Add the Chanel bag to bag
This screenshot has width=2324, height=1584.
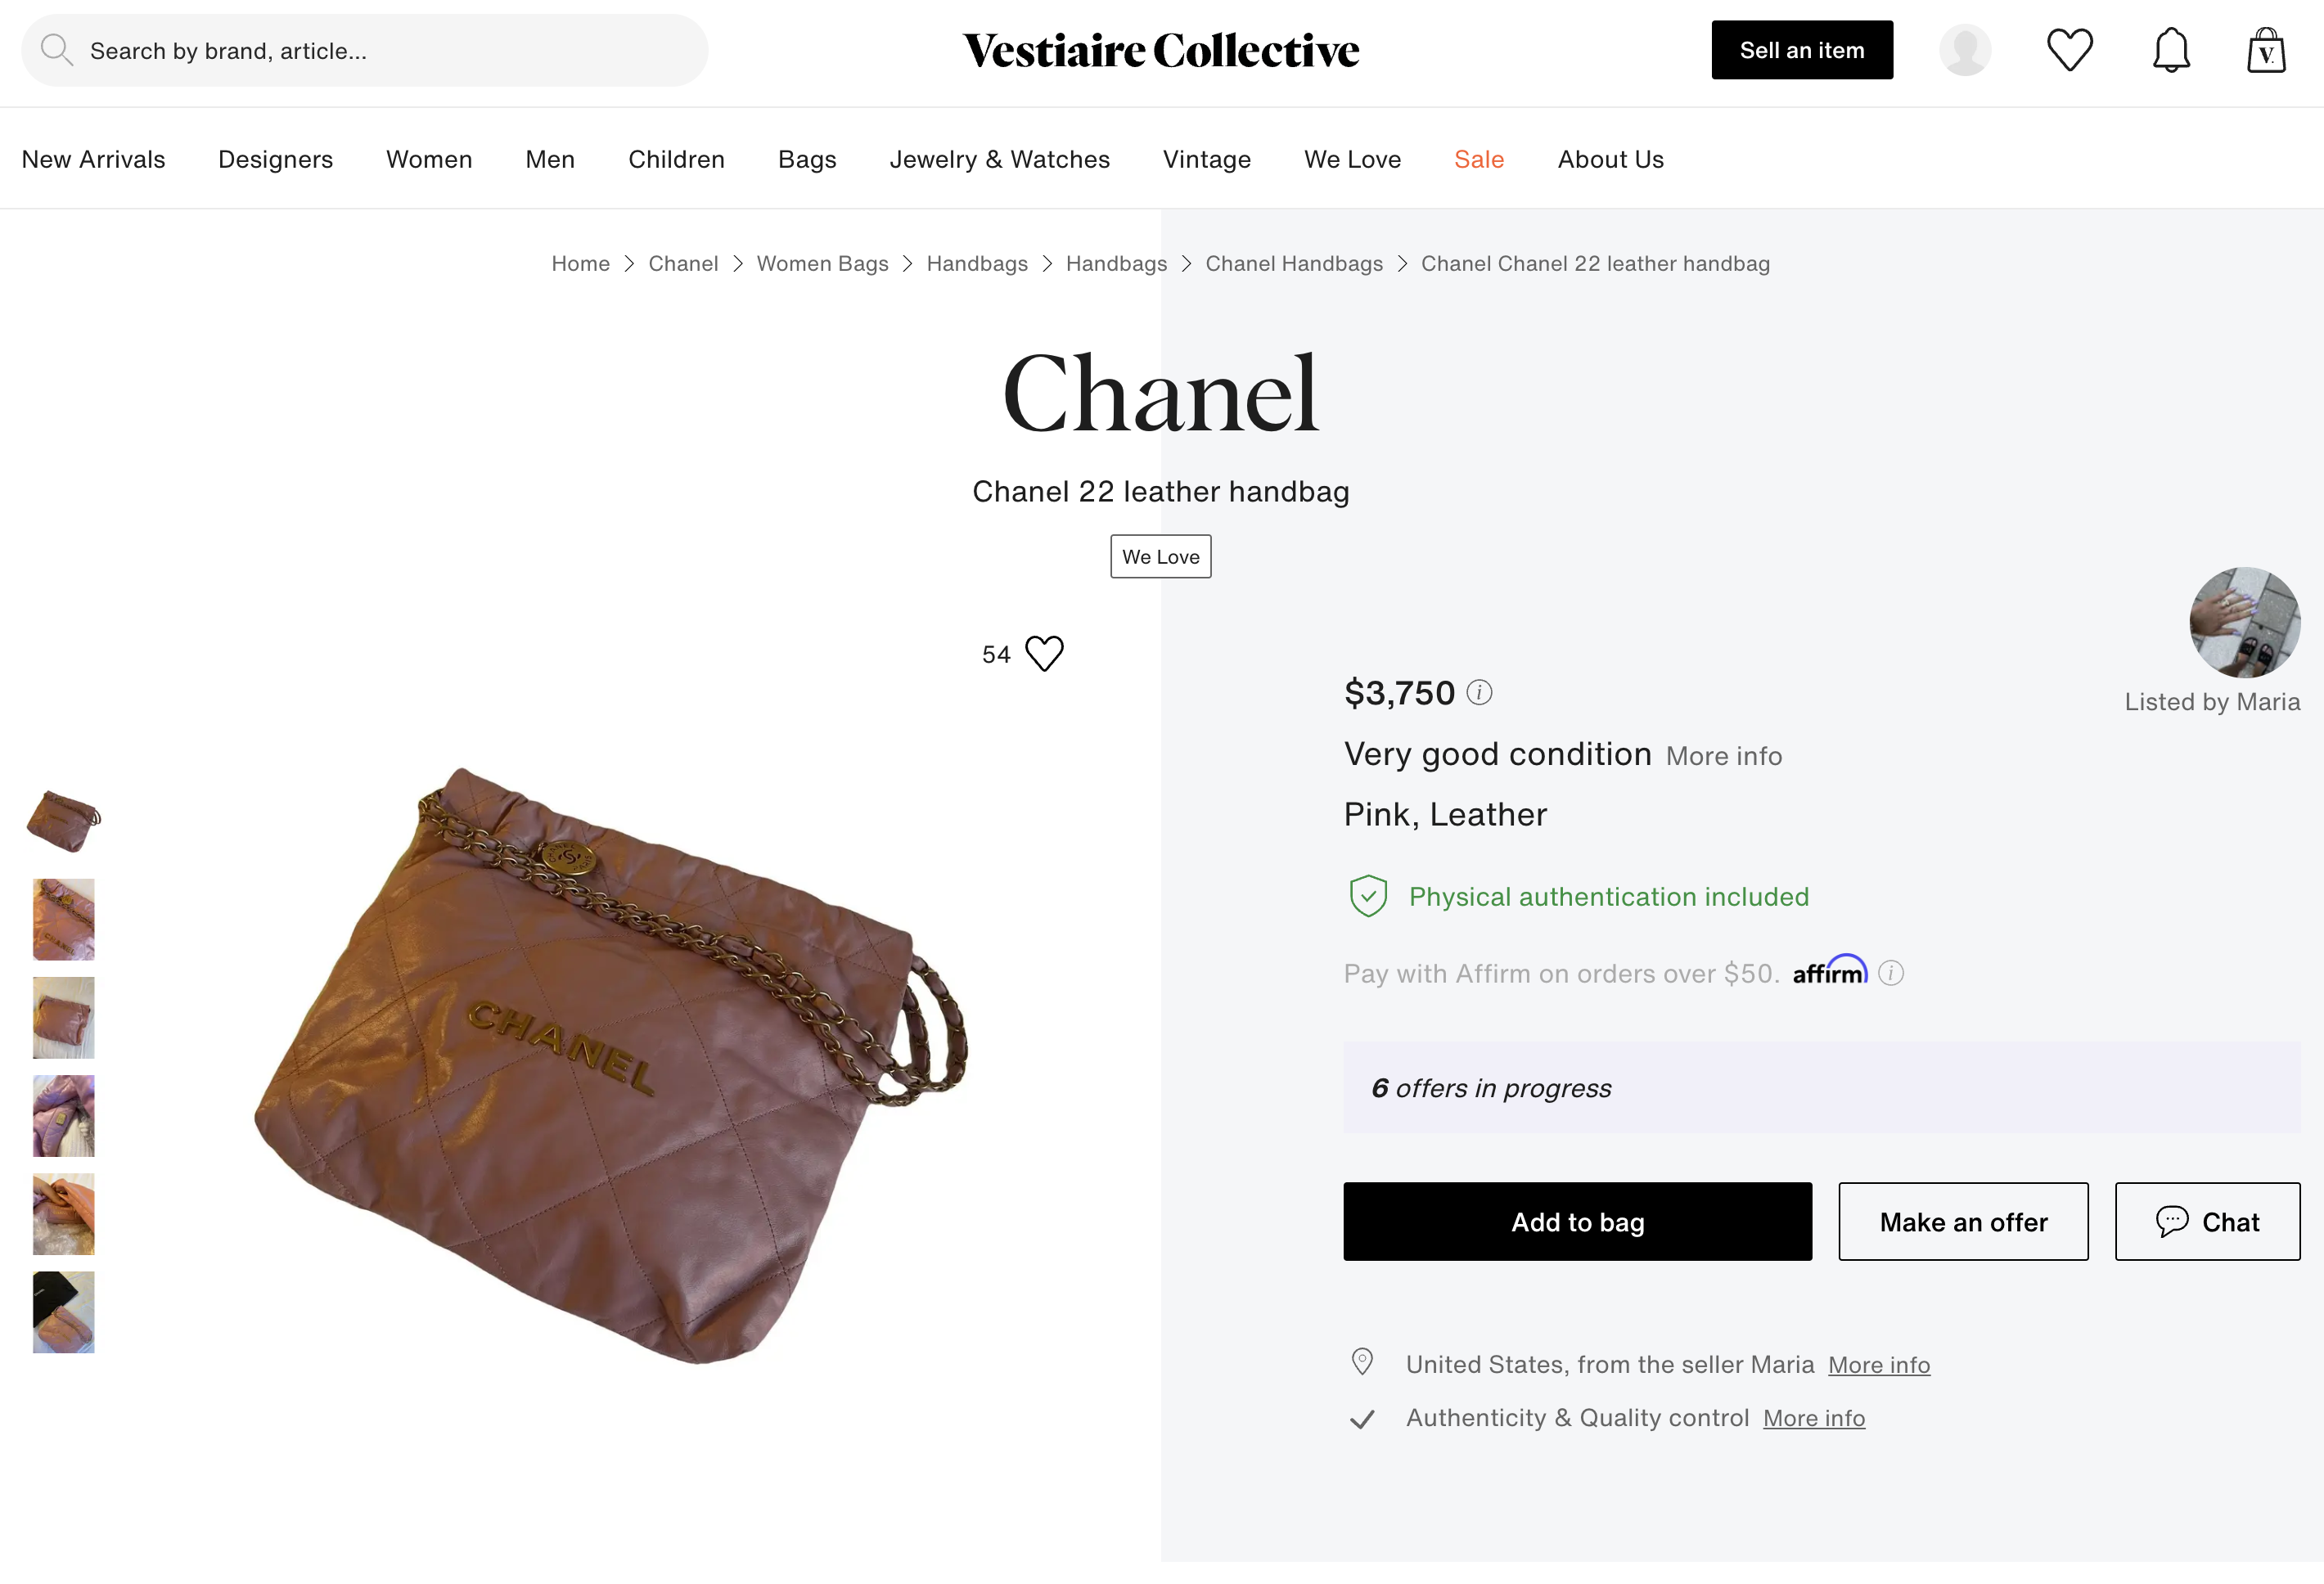1577,1221
